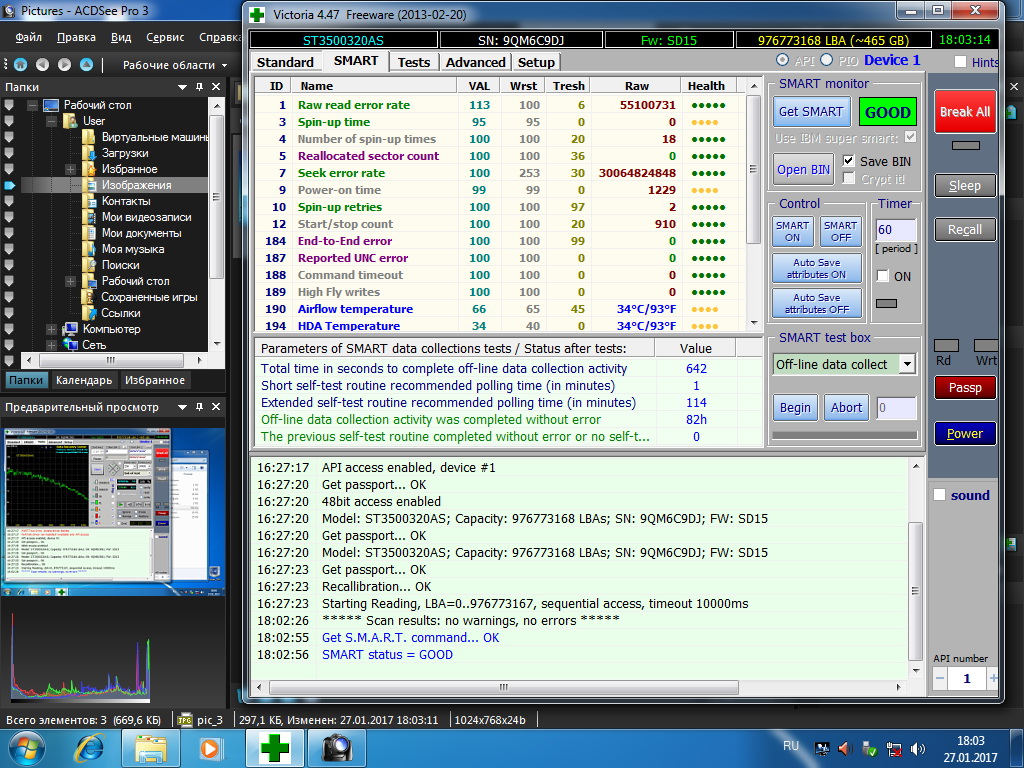
Task: Collapse the User tree node
Action: (x=51, y=121)
